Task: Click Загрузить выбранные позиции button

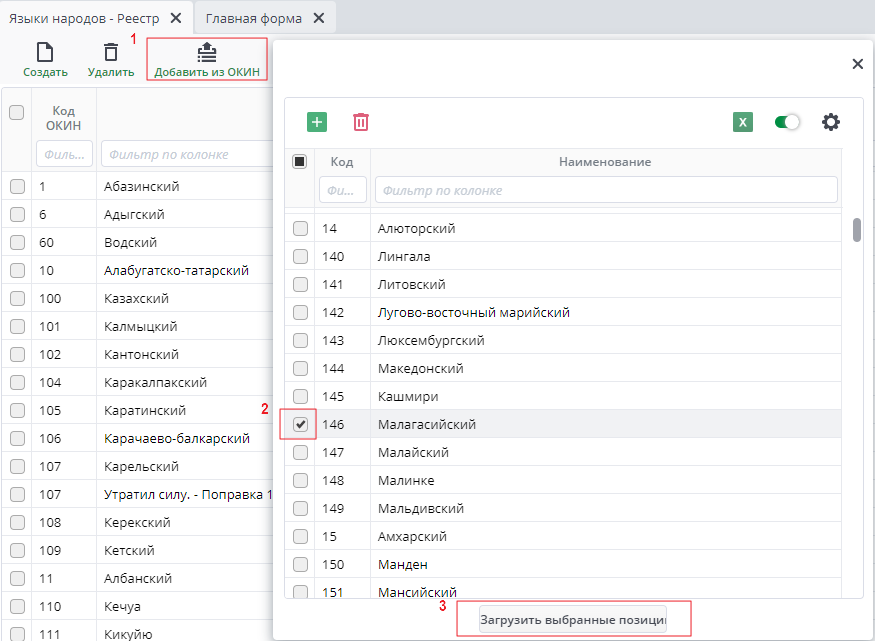Action: click(573, 620)
